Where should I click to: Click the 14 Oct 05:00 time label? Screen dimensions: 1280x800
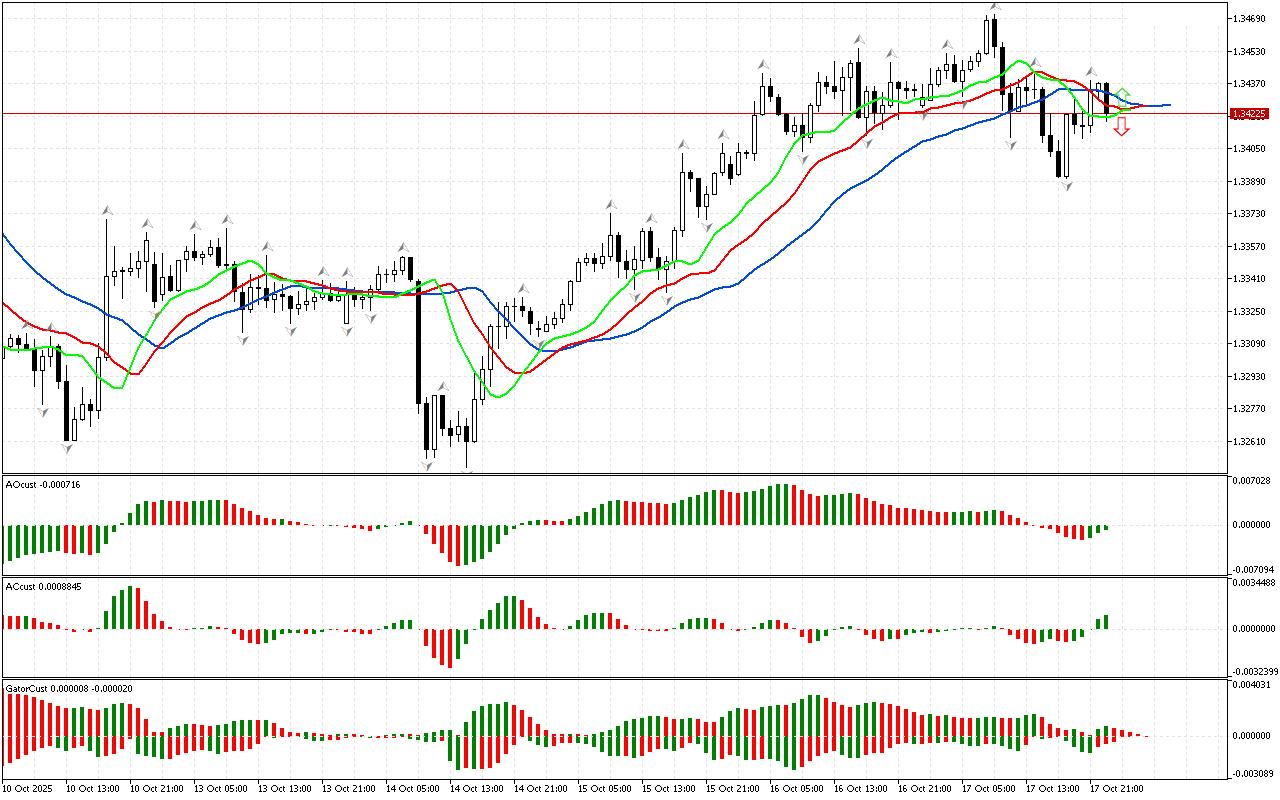coord(413,788)
